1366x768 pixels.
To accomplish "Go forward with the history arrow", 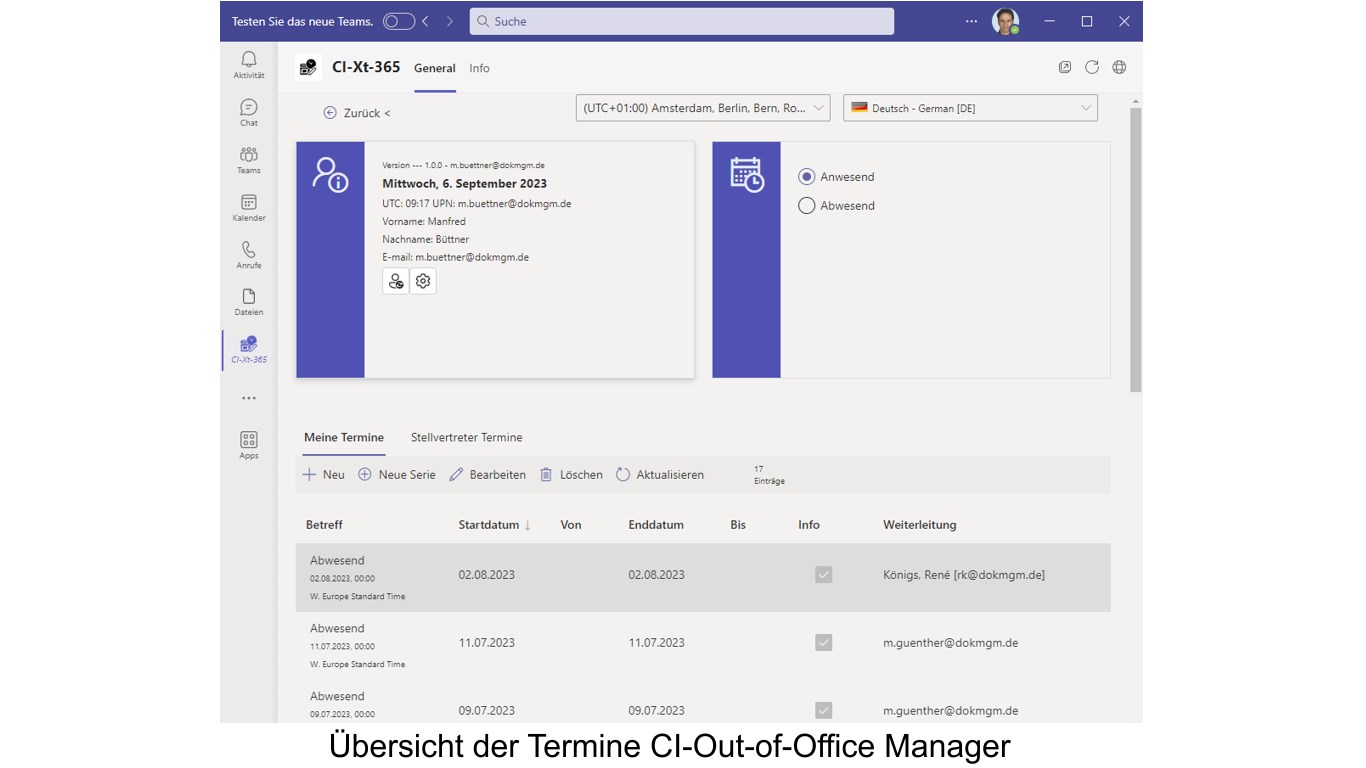I will 450,21.
